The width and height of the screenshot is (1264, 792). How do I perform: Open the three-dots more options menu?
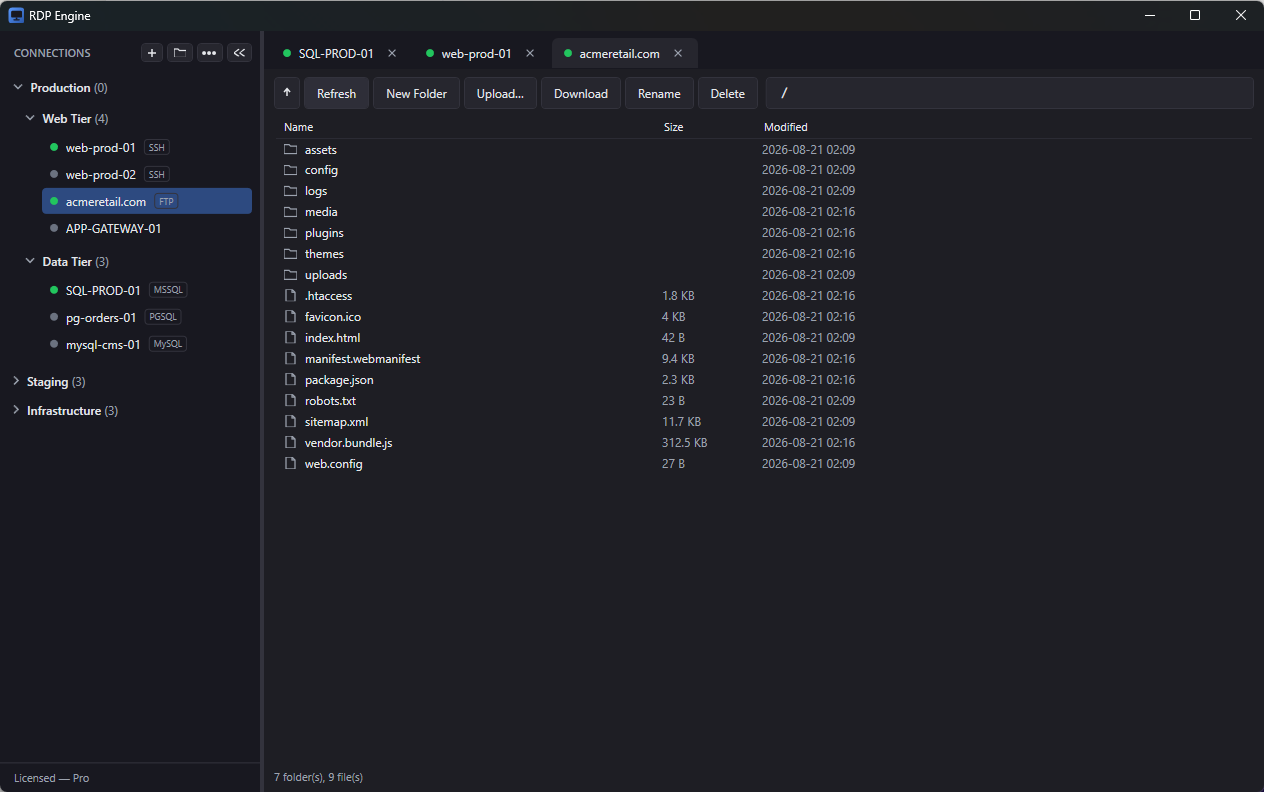pos(209,53)
